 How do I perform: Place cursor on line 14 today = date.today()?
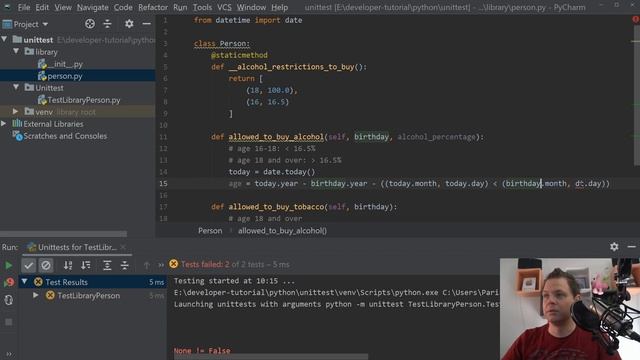click(x=272, y=172)
